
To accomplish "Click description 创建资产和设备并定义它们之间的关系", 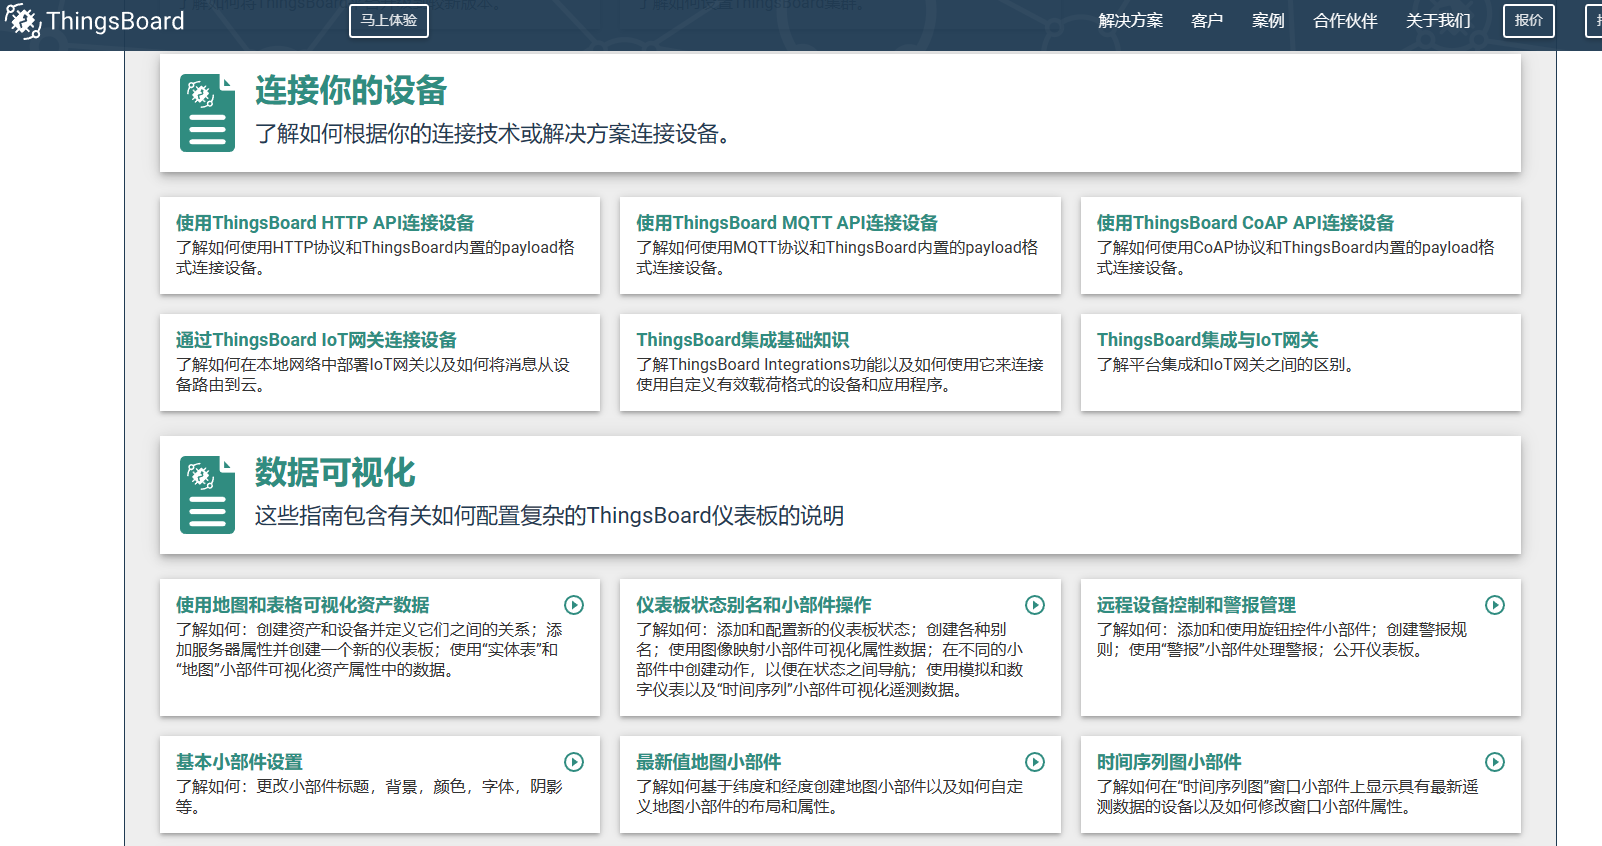I will (x=369, y=650).
